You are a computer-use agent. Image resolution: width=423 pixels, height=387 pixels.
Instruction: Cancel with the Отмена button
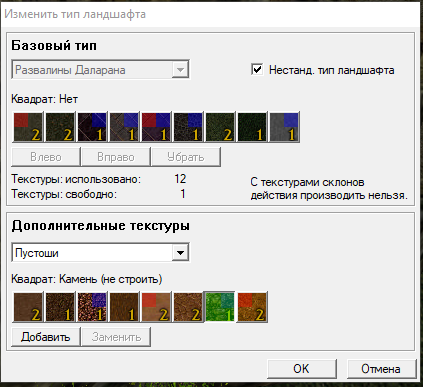(x=381, y=369)
